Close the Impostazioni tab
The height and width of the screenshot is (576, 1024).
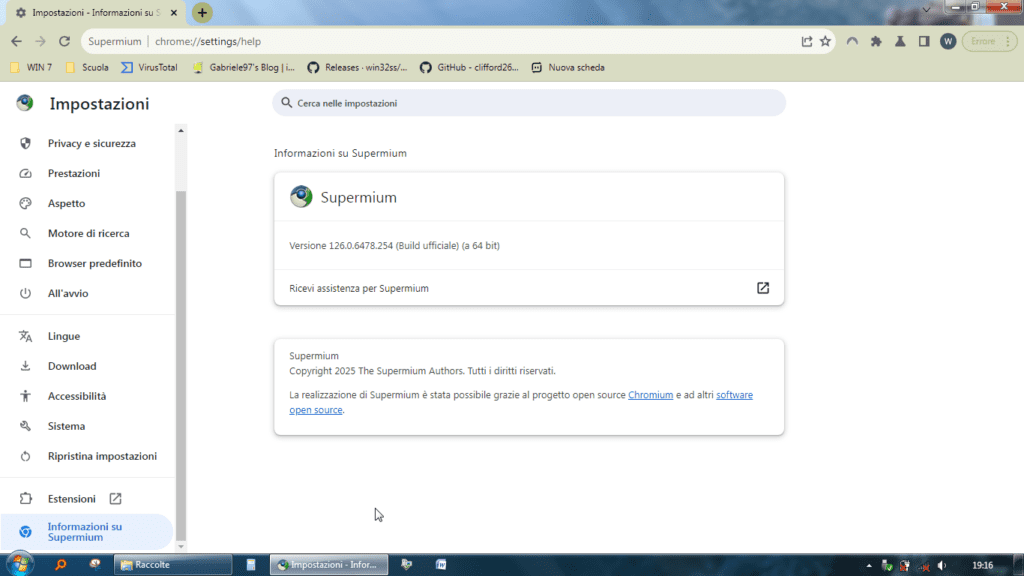pos(174,12)
